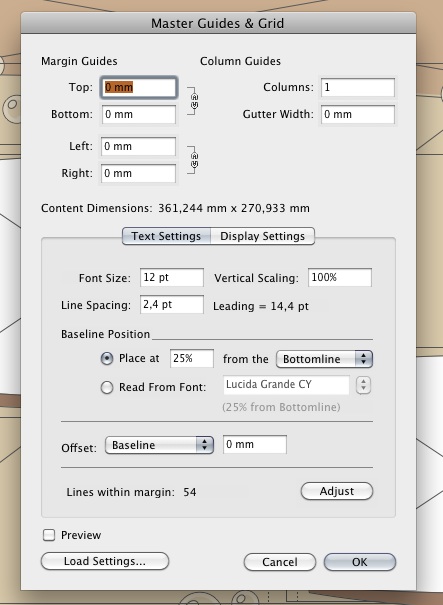The height and width of the screenshot is (605, 443).
Task: Toggle the Top/Bottom margin link chain icon
Action: [x=194, y=101]
